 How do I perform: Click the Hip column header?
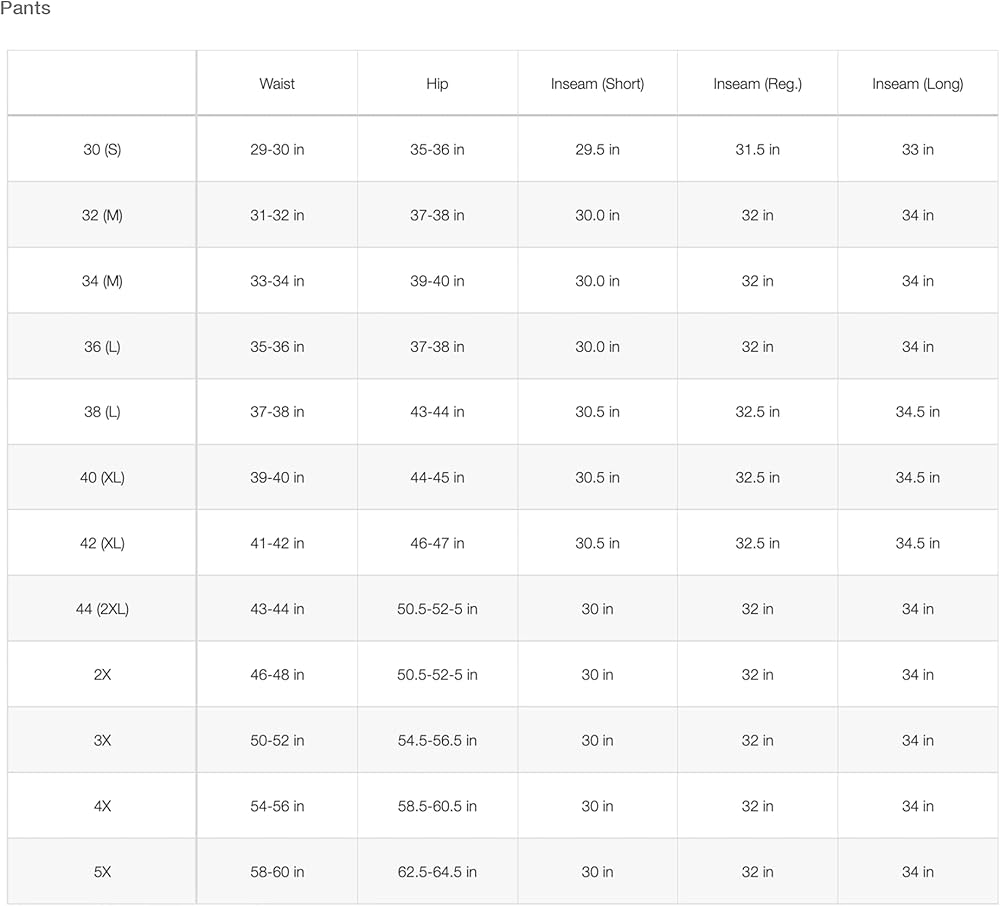pyautogui.click(x=437, y=84)
